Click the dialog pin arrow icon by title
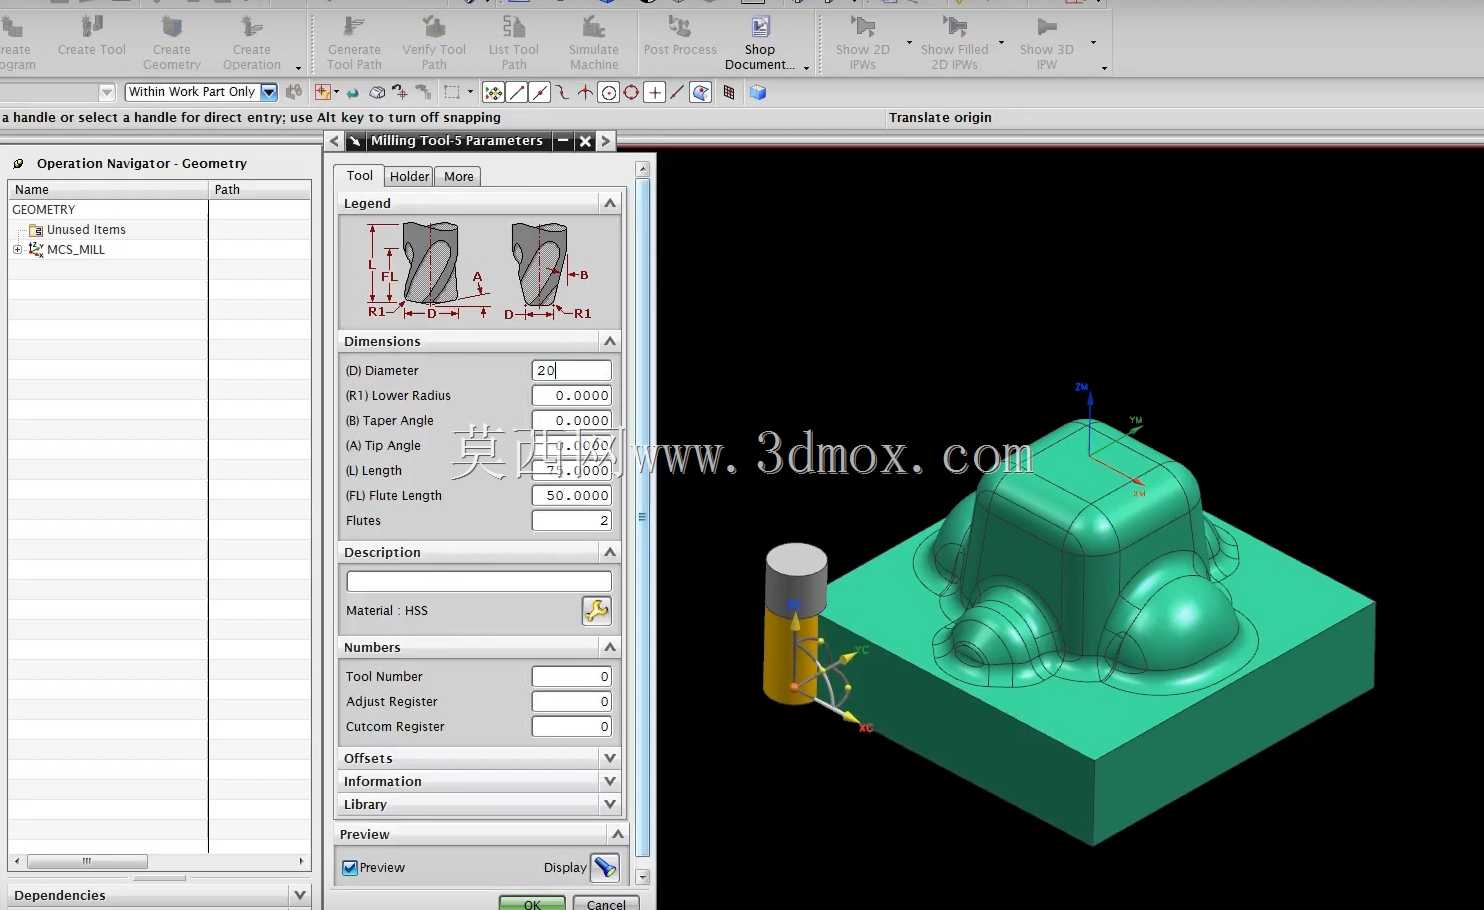 (354, 141)
